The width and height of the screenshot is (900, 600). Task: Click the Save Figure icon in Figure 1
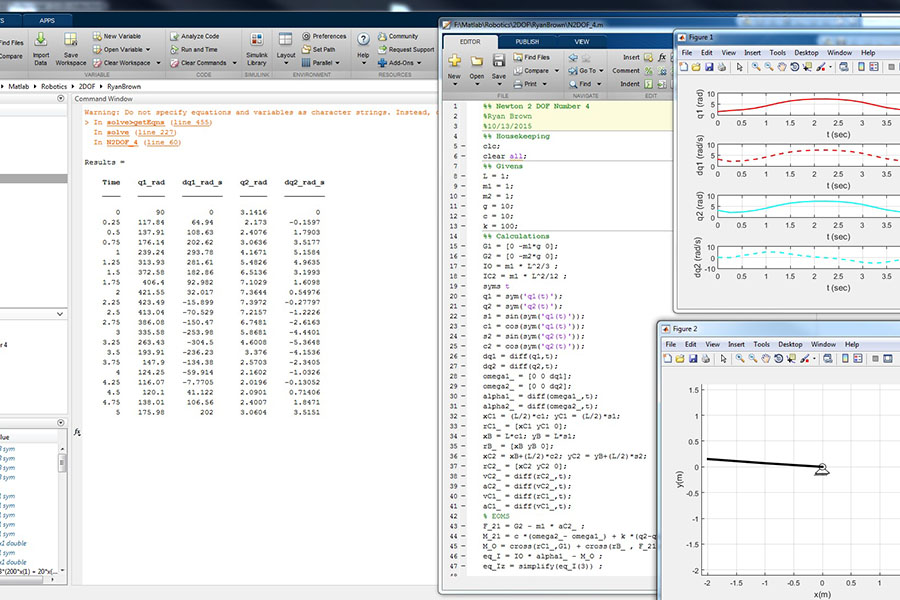click(x=709, y=67)
